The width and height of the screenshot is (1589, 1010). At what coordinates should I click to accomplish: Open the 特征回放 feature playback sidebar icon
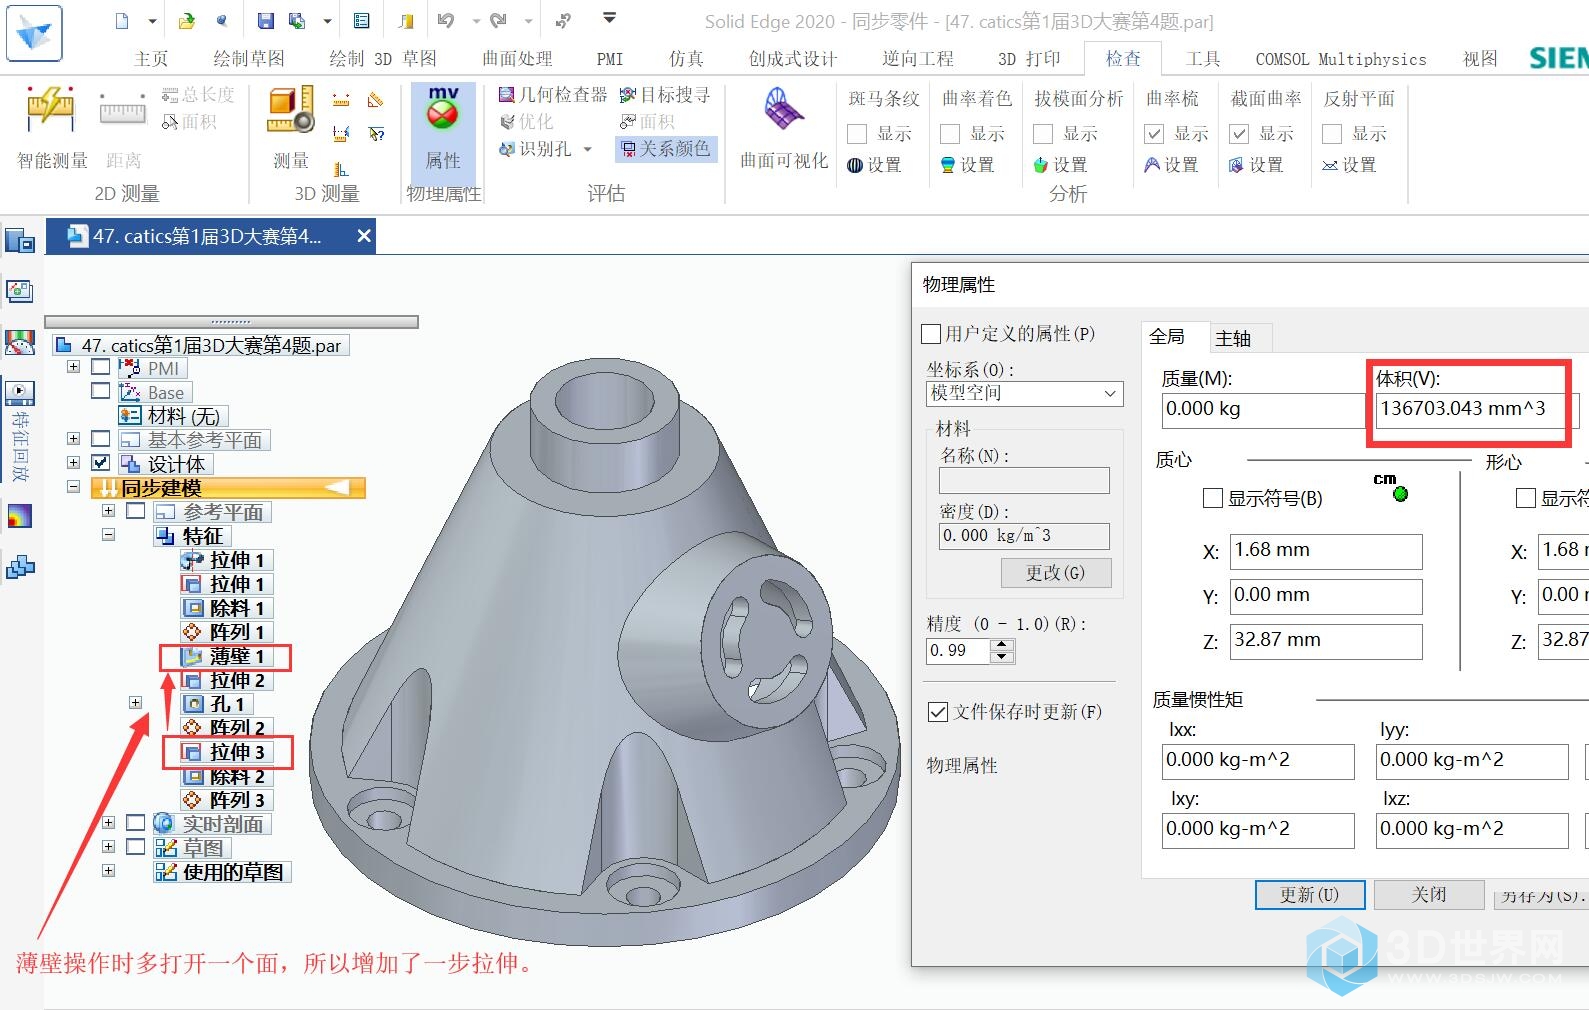[x=20, y=430]
